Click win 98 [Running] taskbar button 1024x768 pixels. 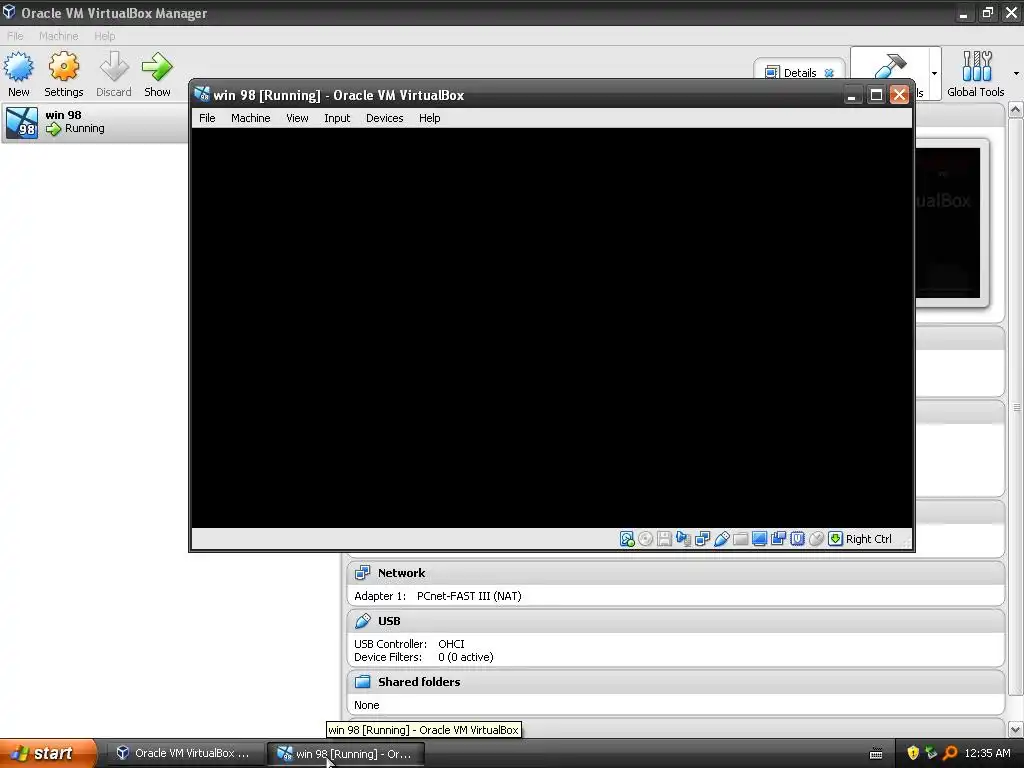[345, 754]
